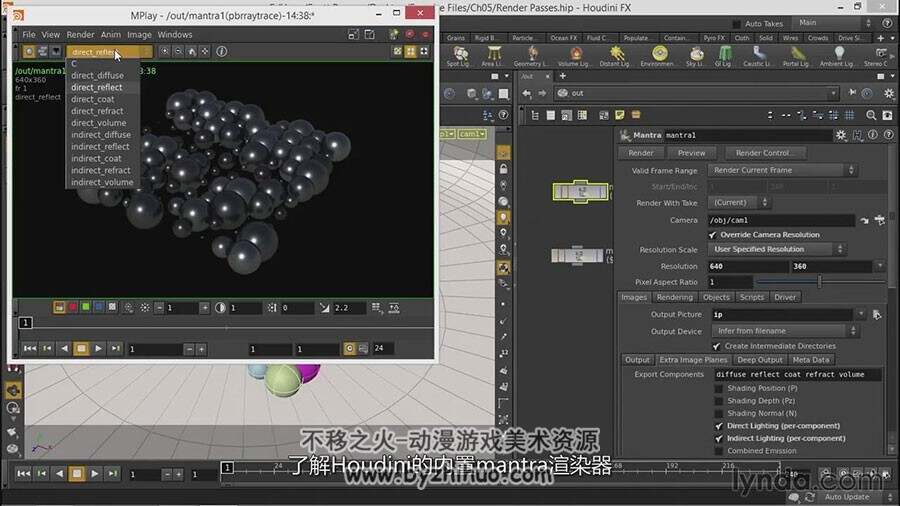Open camera node chooser icon

pyautogui.click(x=879, y=220)
